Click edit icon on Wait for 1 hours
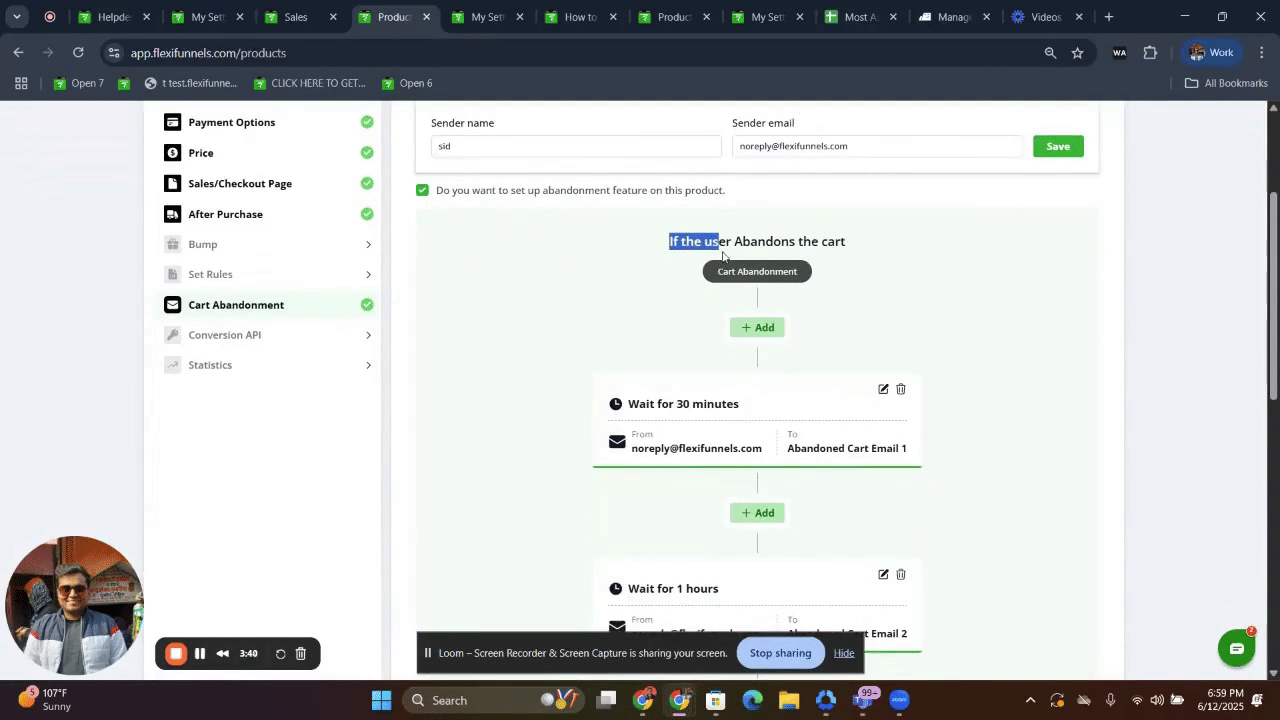The image size is (1280, 720). 883,574
